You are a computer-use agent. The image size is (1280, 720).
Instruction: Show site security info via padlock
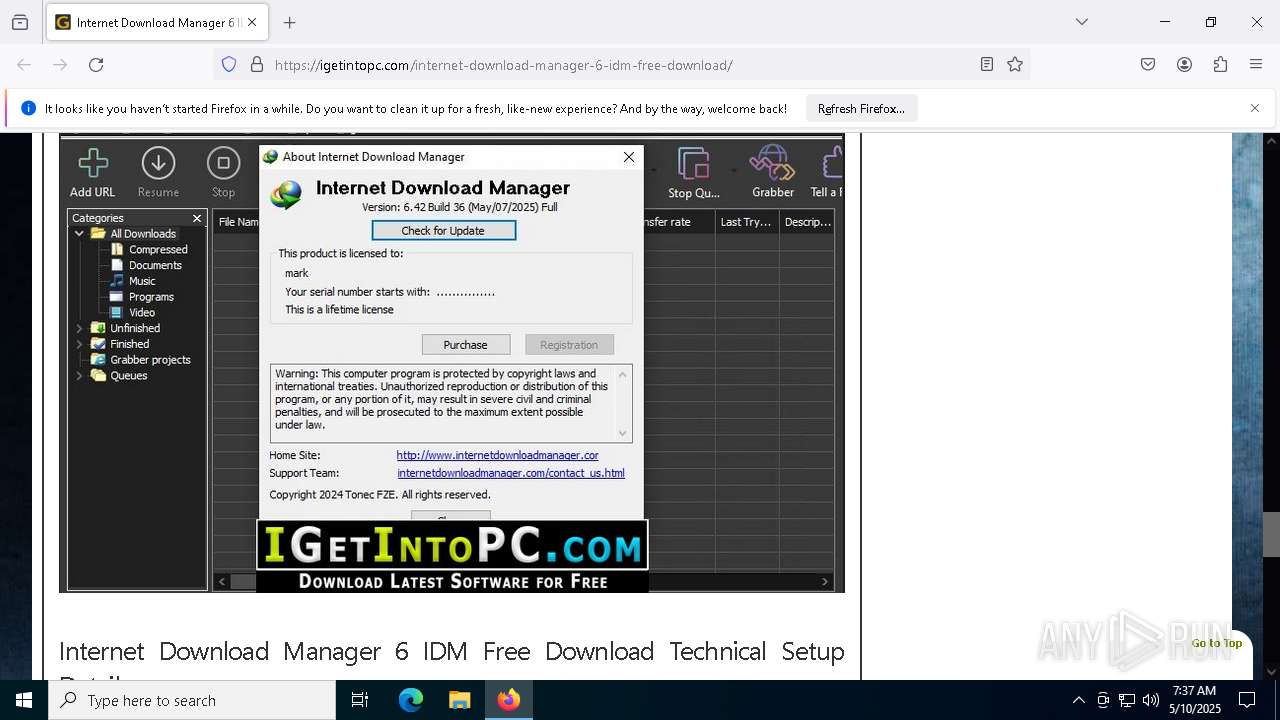(x=257, y=65)
